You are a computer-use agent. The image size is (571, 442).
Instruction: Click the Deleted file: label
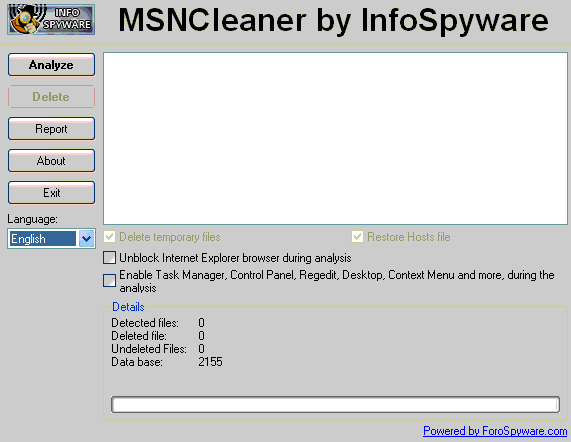point(139,336)
